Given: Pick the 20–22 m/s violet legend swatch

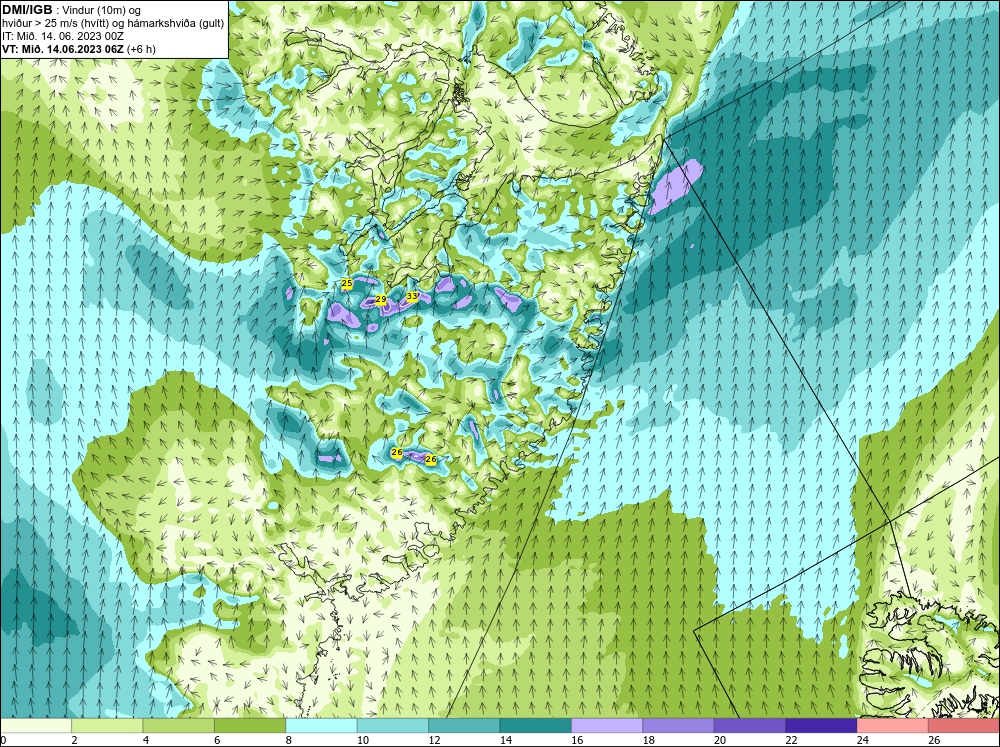Looking at the screenshot, I should (750, 726).
